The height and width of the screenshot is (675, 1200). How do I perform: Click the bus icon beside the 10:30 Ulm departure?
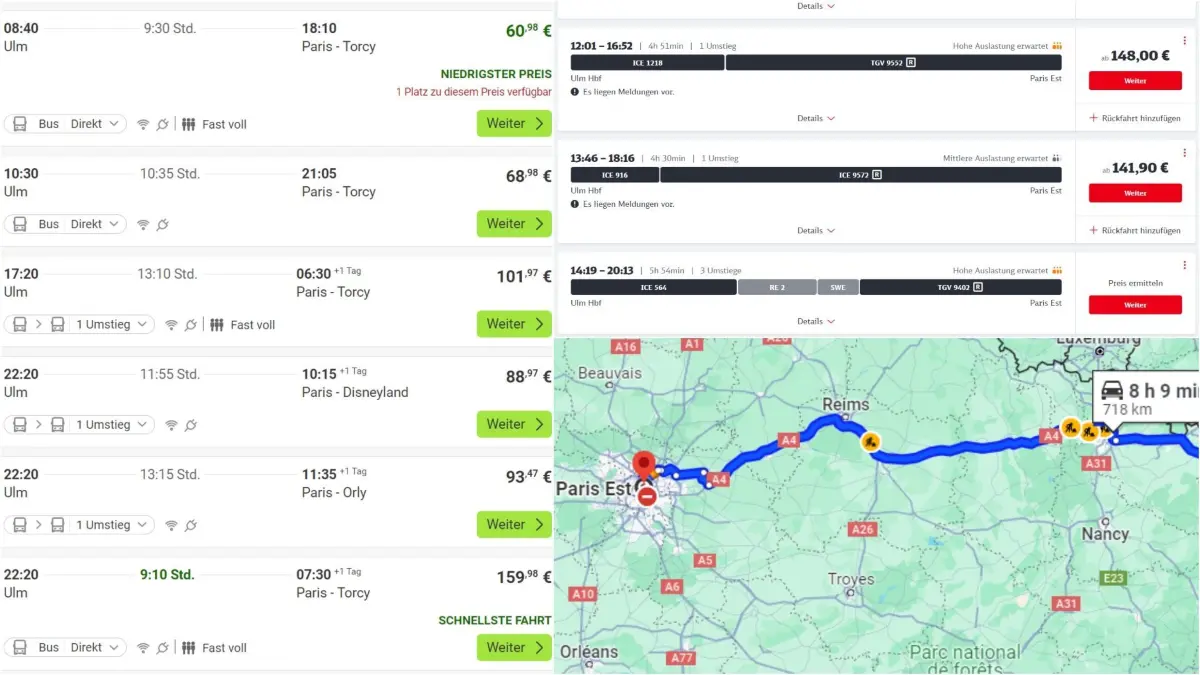[x=20, y=223]
